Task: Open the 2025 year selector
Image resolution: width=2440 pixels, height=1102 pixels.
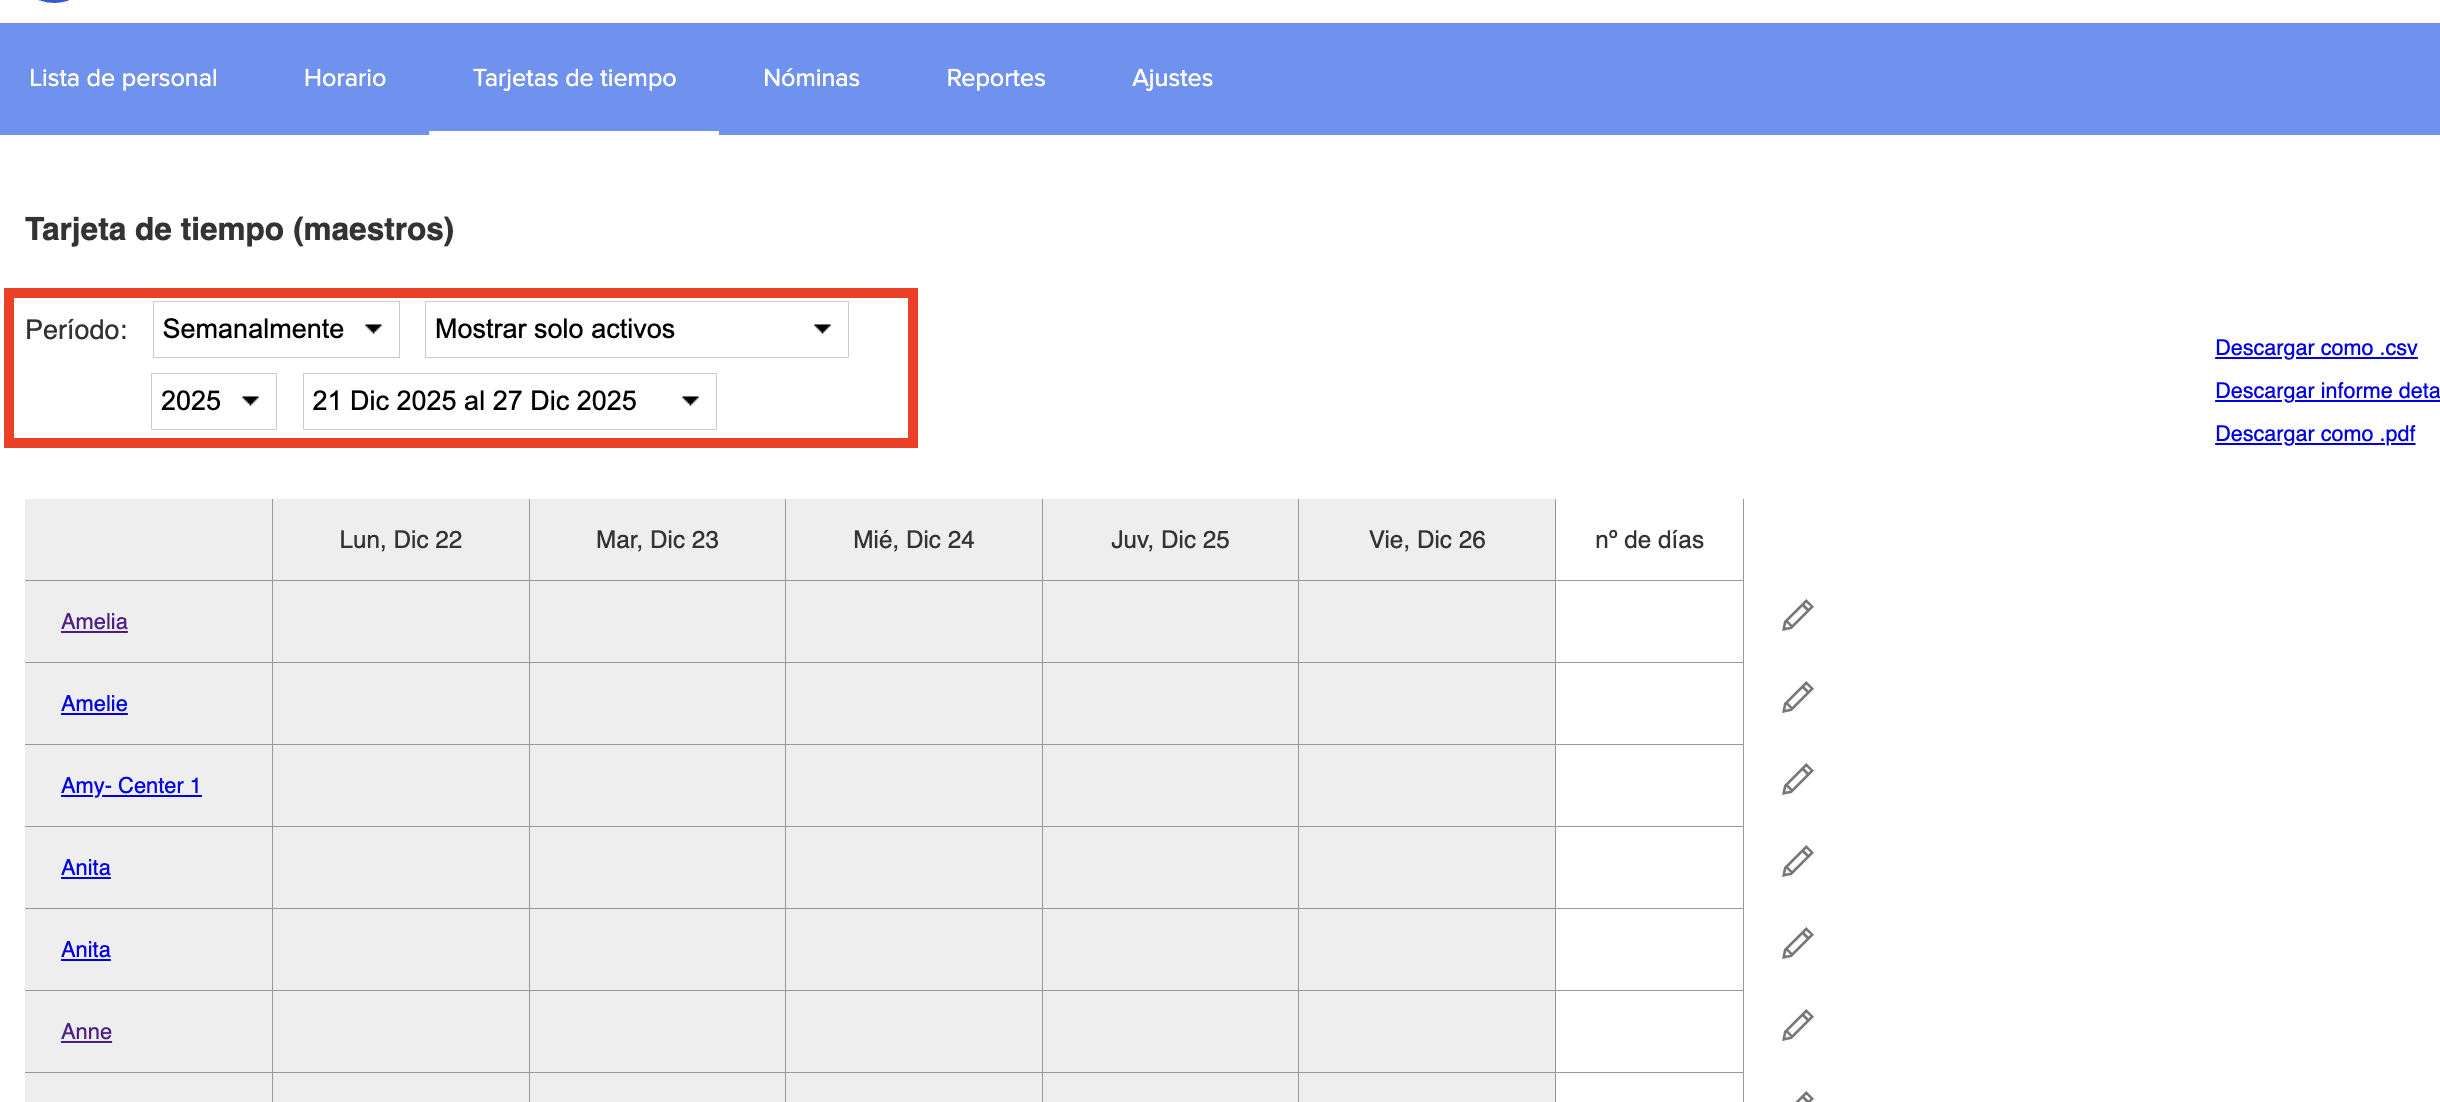Action: coord(213,401)
